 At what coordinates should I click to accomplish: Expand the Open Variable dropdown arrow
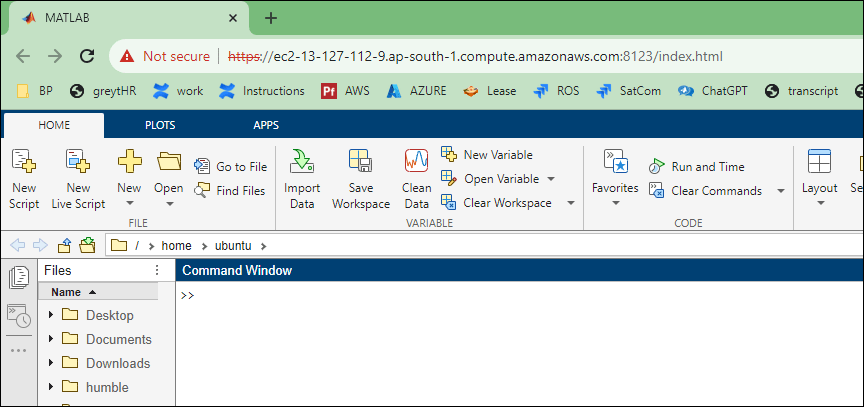tap(551, 179)
